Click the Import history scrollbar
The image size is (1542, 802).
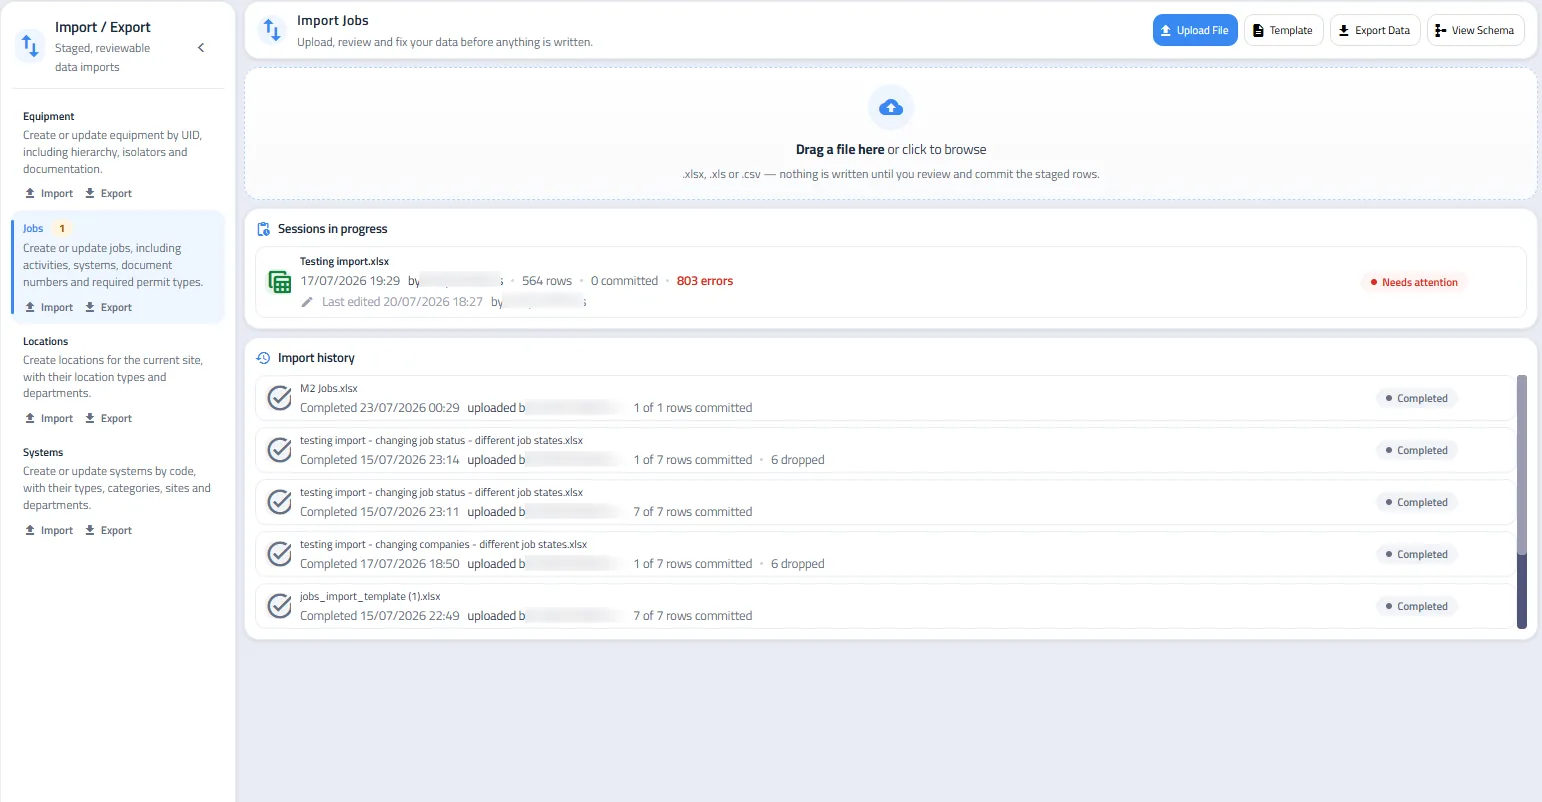click(1522, 501)
